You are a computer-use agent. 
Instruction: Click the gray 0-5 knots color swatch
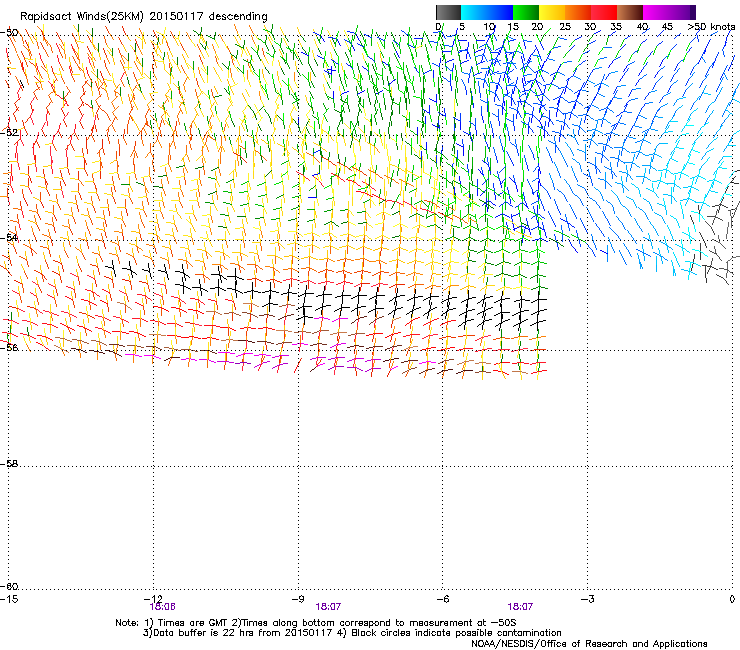[x=448, y=12]
